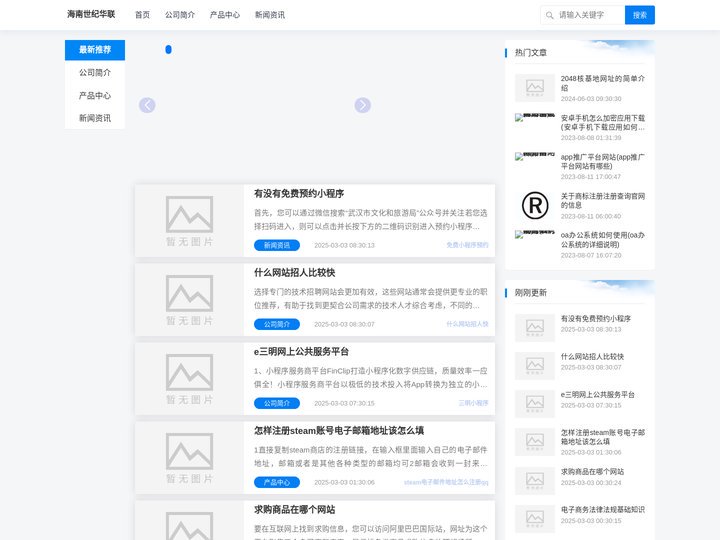Click placeholder image of e三明网上公共服务平台 article
The width and height of the screenshot is (720, 540).
pyautogui.click(x=189, y=379)
